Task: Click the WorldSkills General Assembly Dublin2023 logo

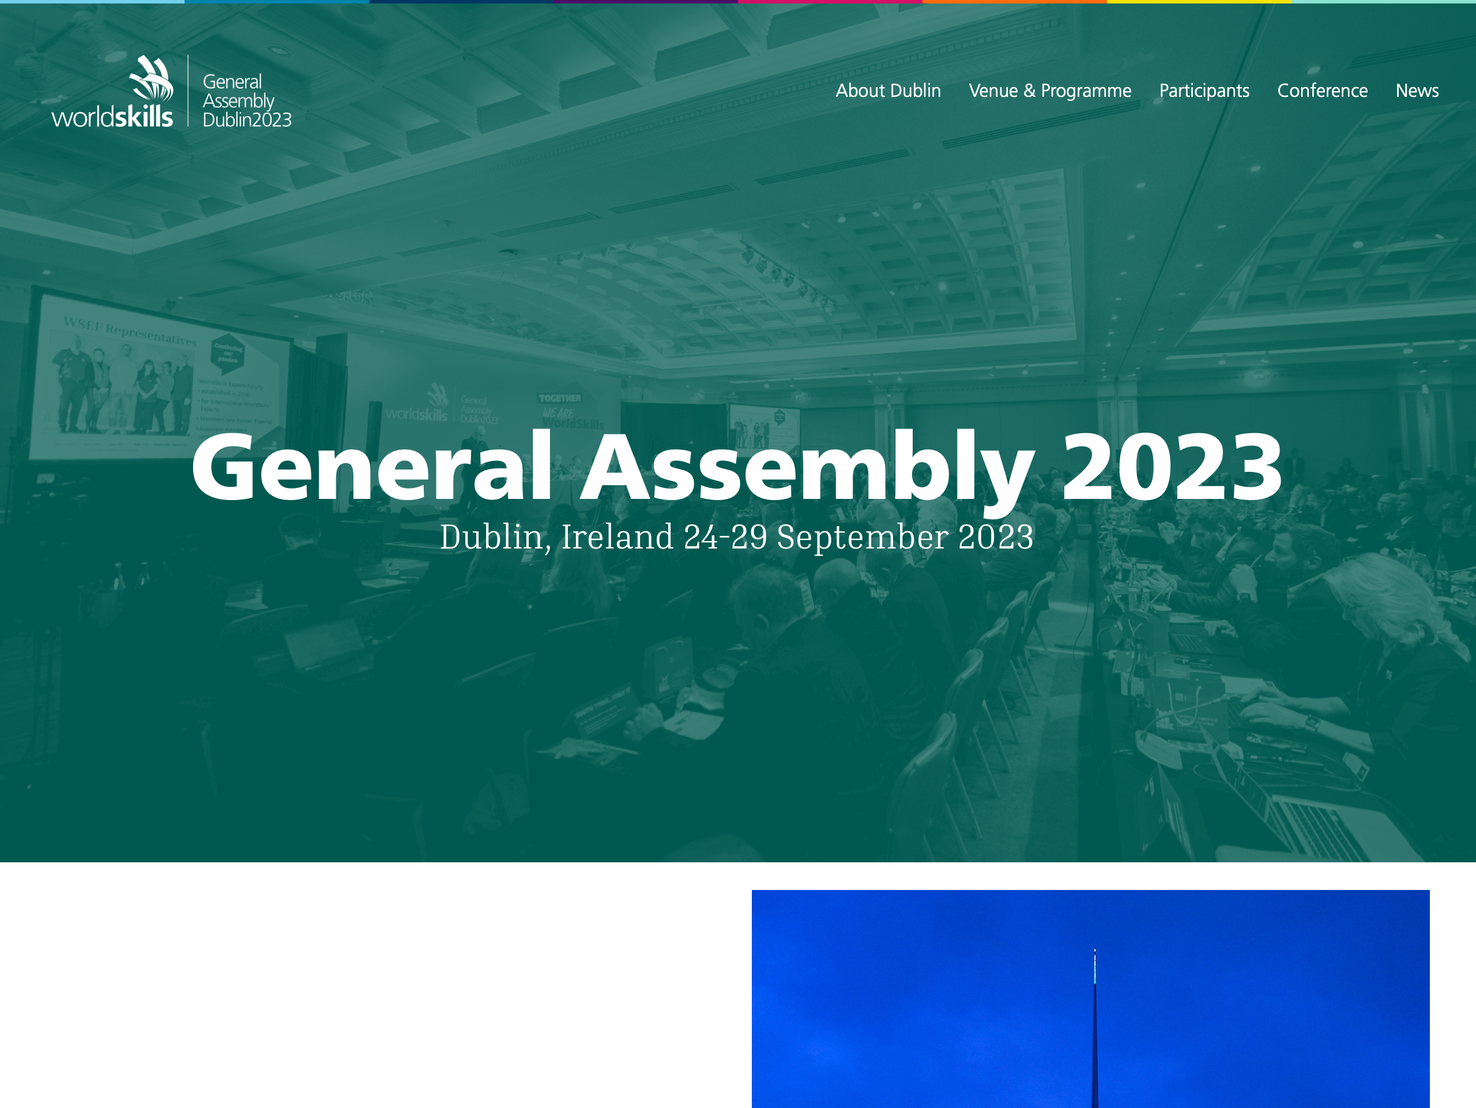Action: [x=171, y=92]
